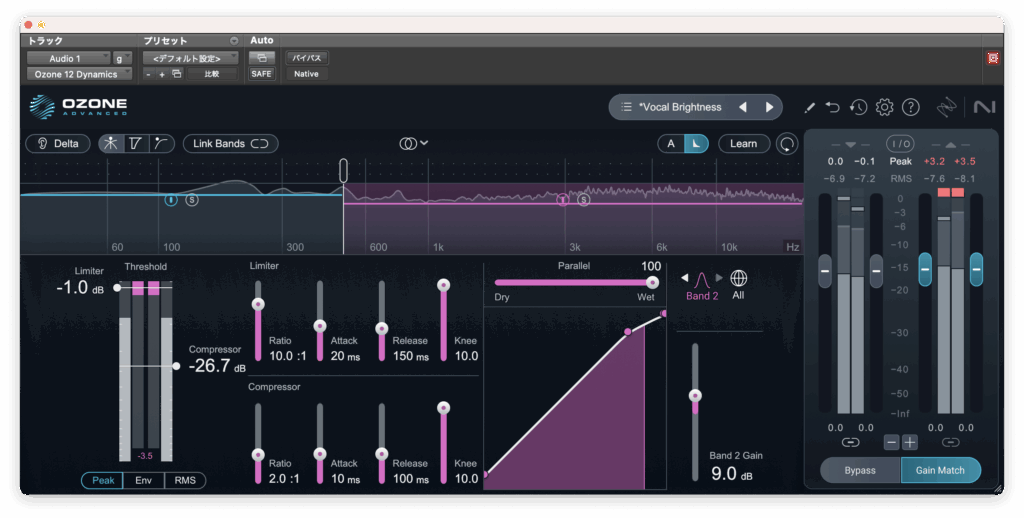Open the Audio 1 track dropdown
The height and width of the screenshot is (518, 1024).
coord(67,58)
